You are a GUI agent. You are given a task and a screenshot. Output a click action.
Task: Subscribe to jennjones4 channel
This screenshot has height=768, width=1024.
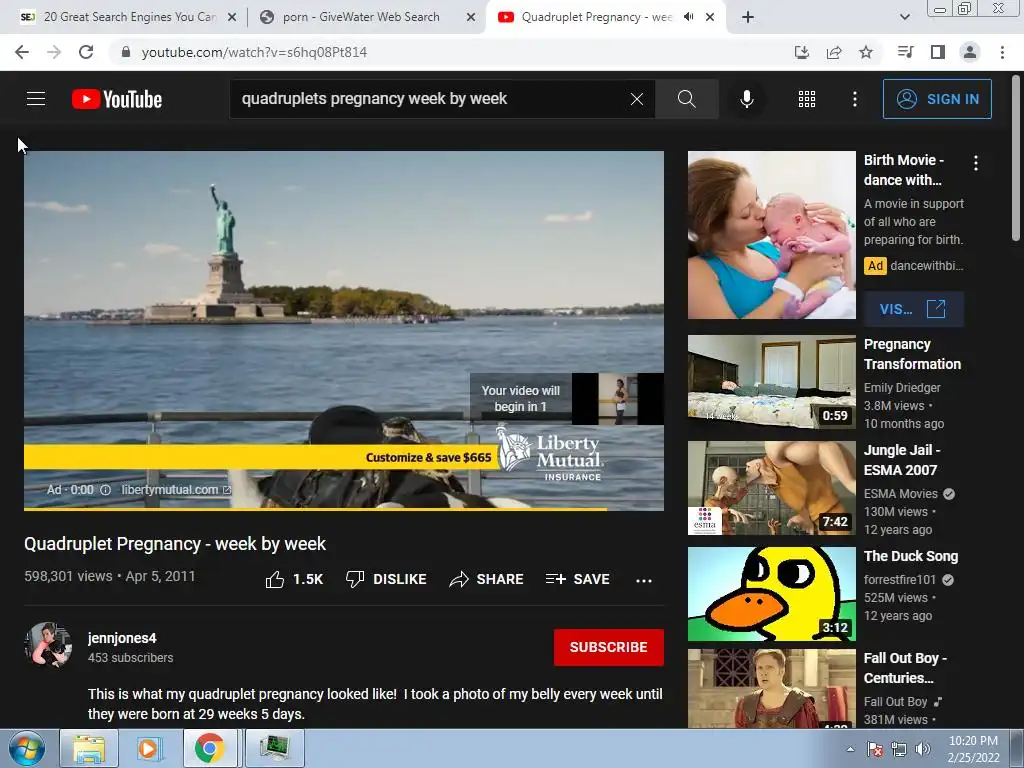coord(609,647)
